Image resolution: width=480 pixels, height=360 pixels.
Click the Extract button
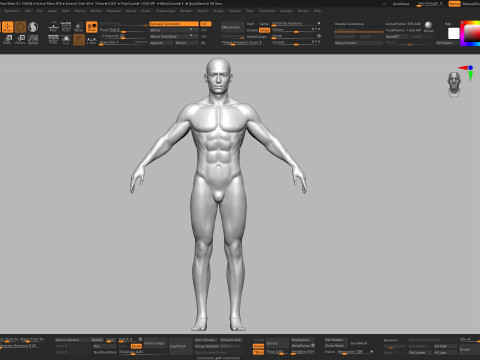[277, 343]
